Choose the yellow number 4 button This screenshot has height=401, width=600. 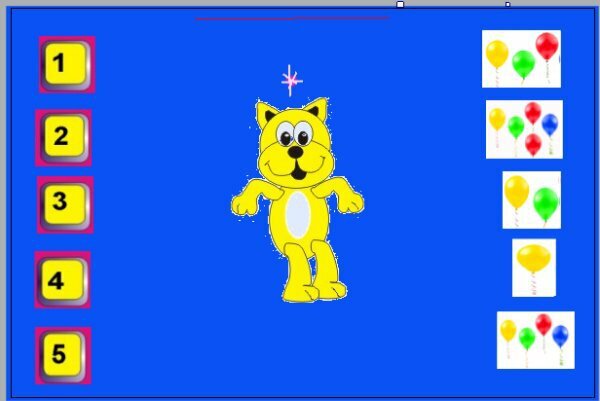point(63,280)
